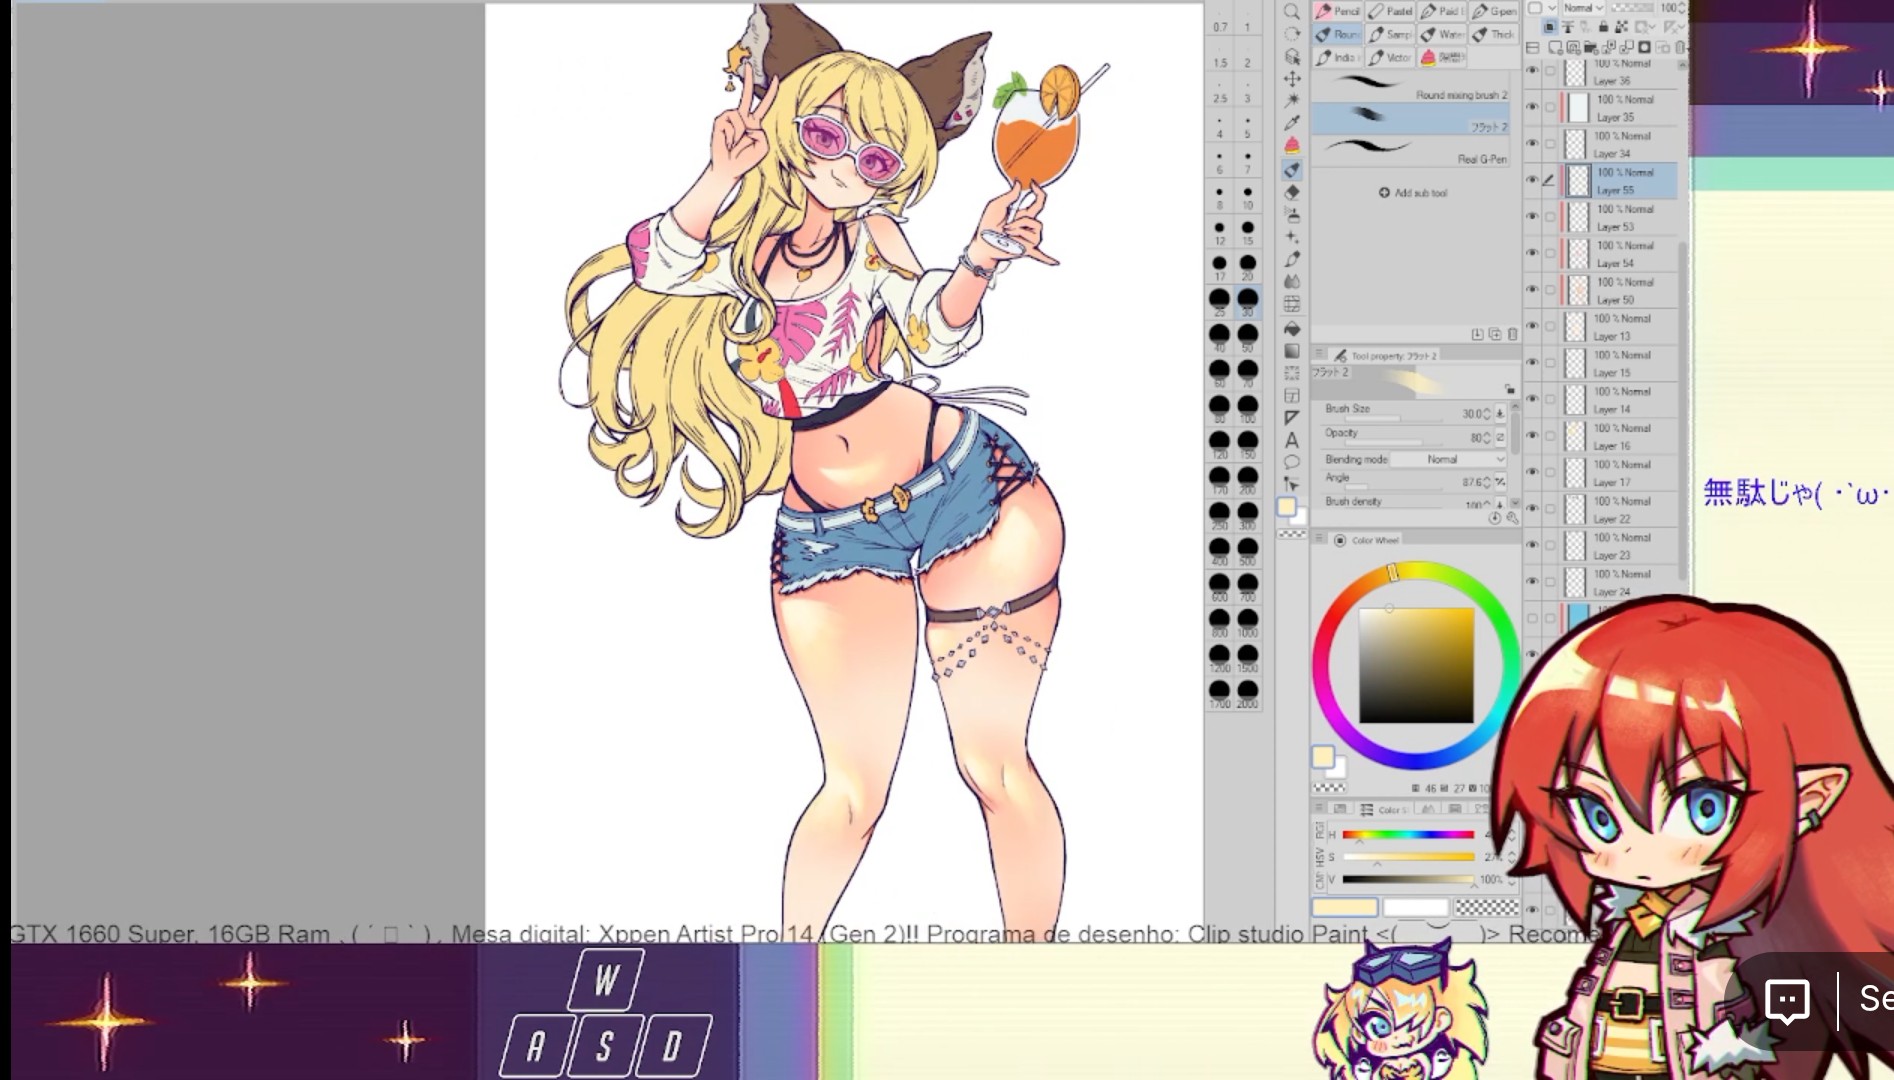Select the Vector sub tool group tab
The image size is (1894, 1080).
coord(1390,57)
